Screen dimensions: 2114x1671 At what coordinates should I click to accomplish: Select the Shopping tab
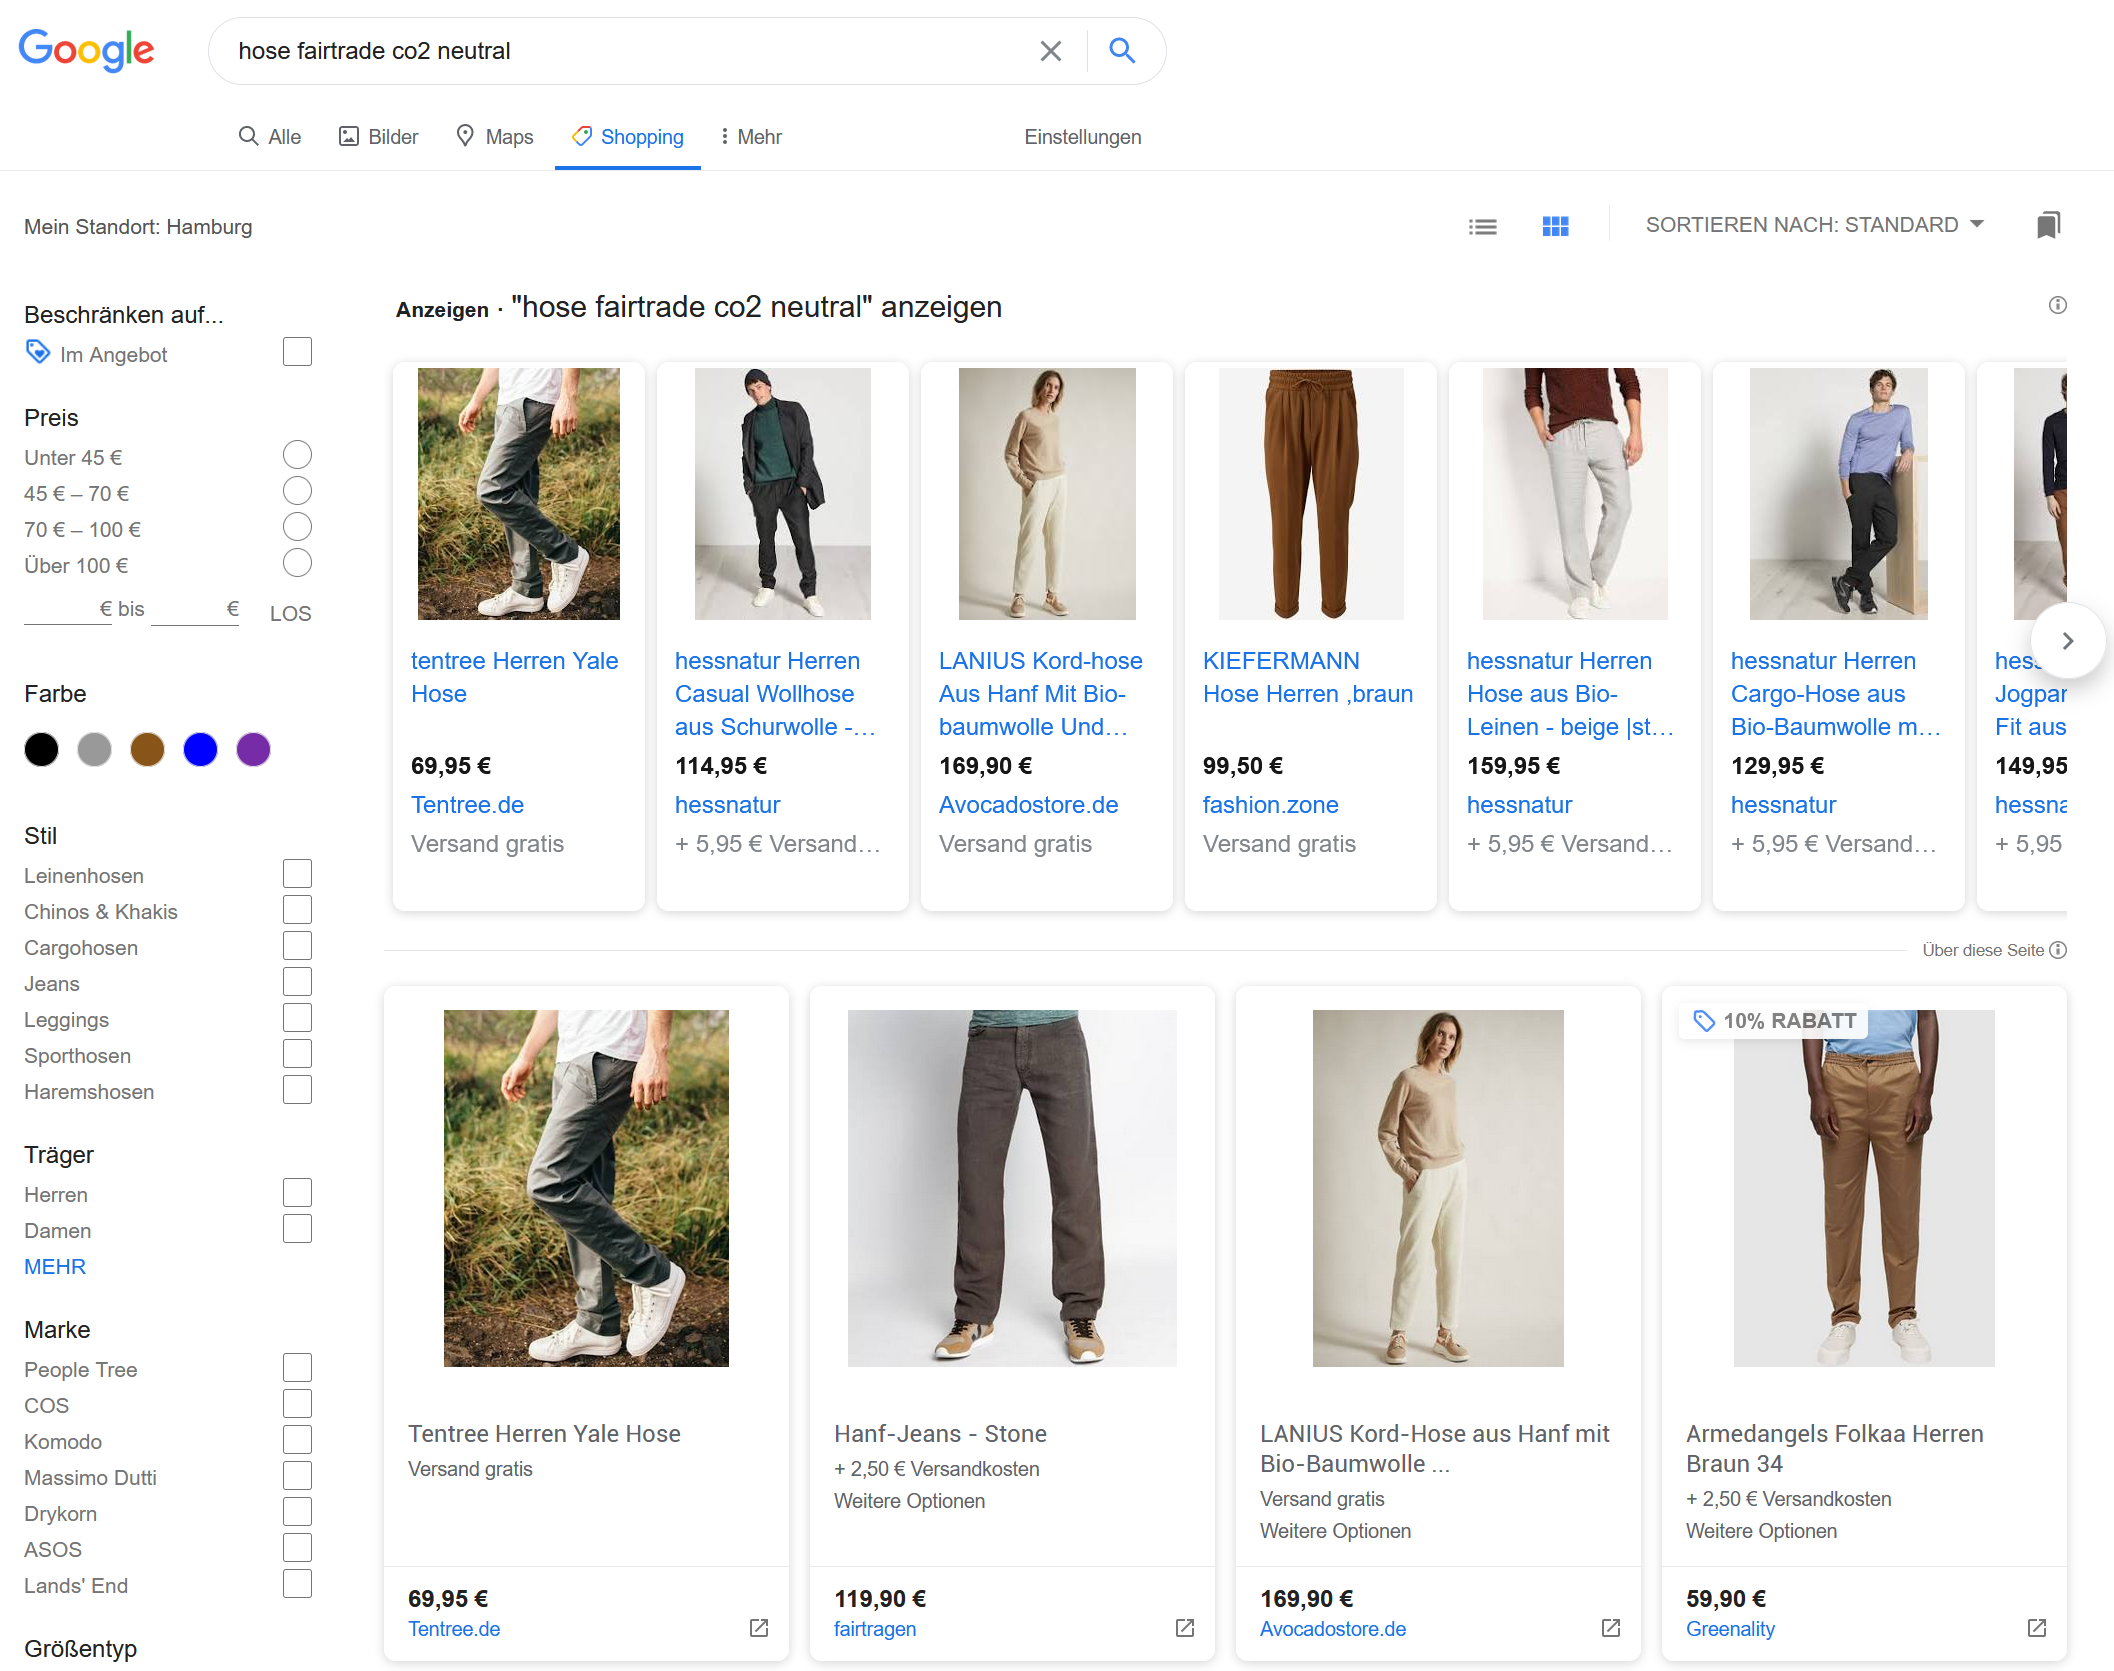click(x=628, y=137)
